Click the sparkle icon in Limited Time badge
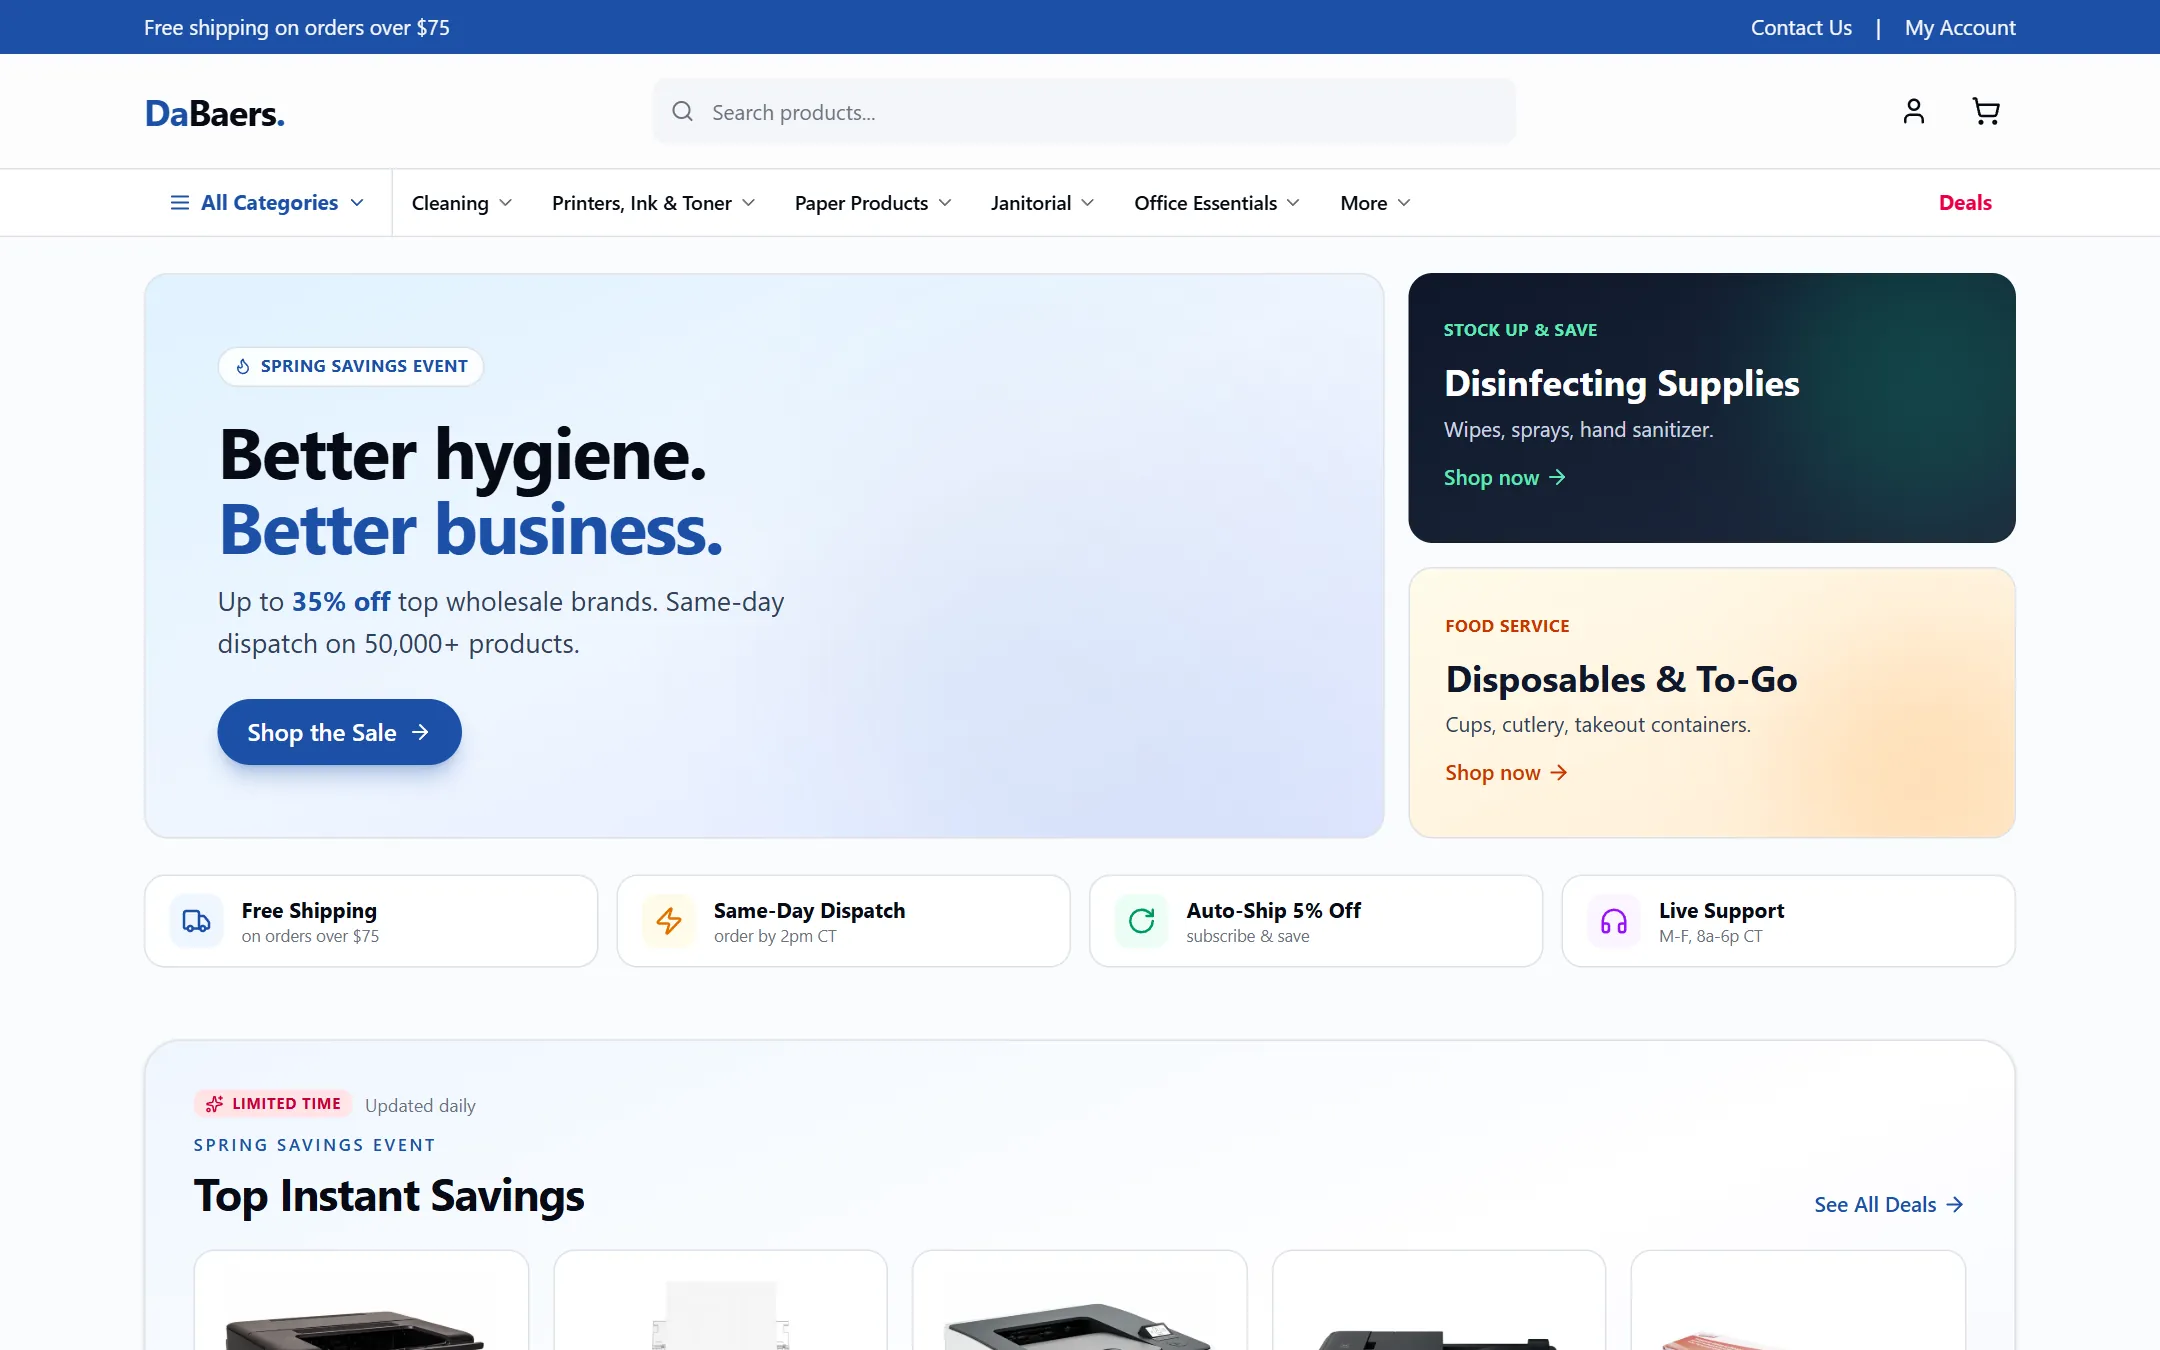The width and height of the screenshot is (2160, 1350). pyautogui.click(x=214, y=1104)
